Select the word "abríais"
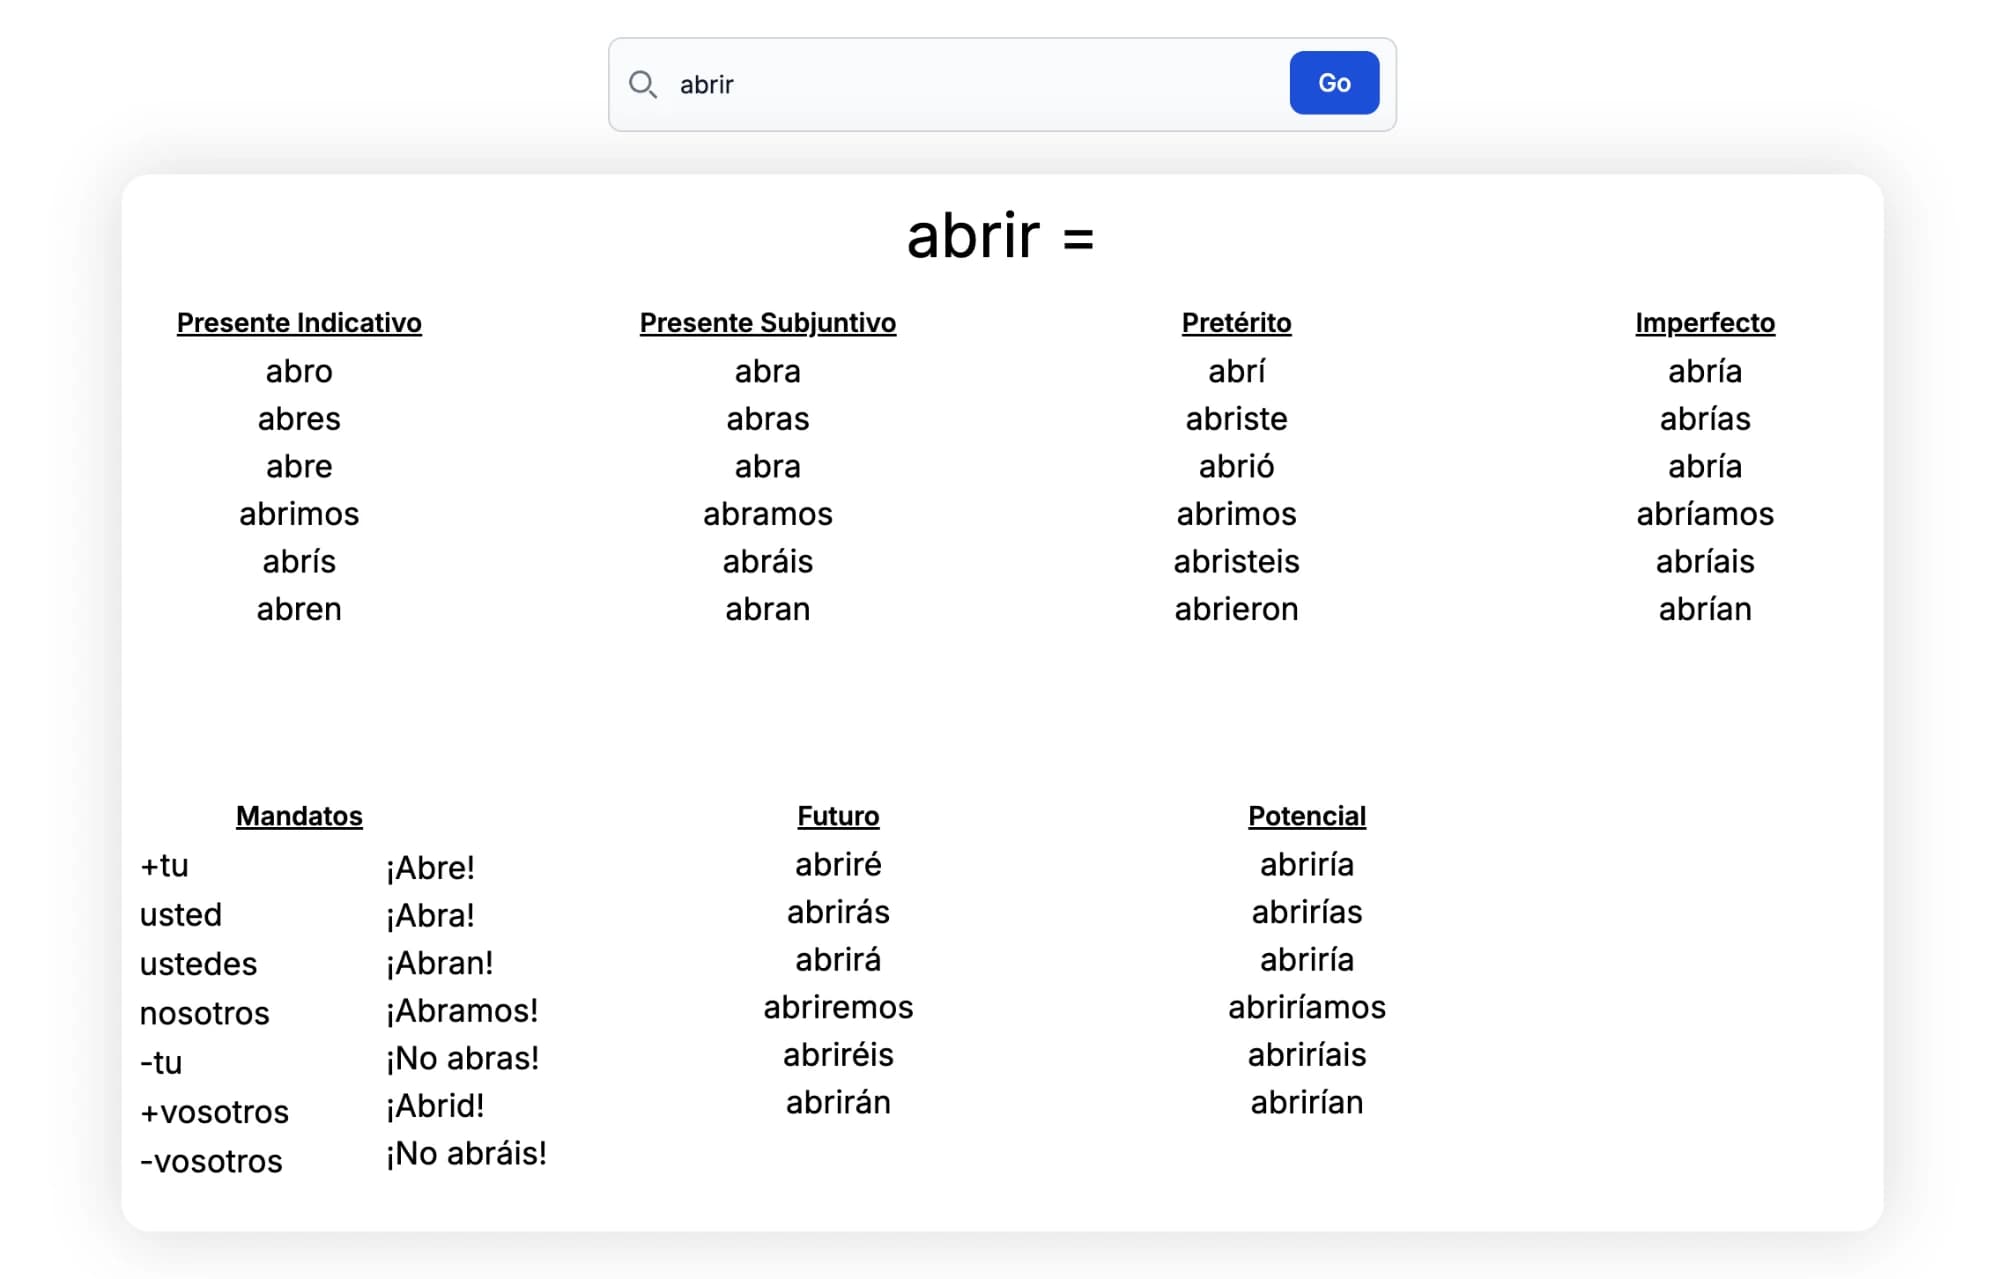The image size is (2000, 1279). coord(1705,562)
